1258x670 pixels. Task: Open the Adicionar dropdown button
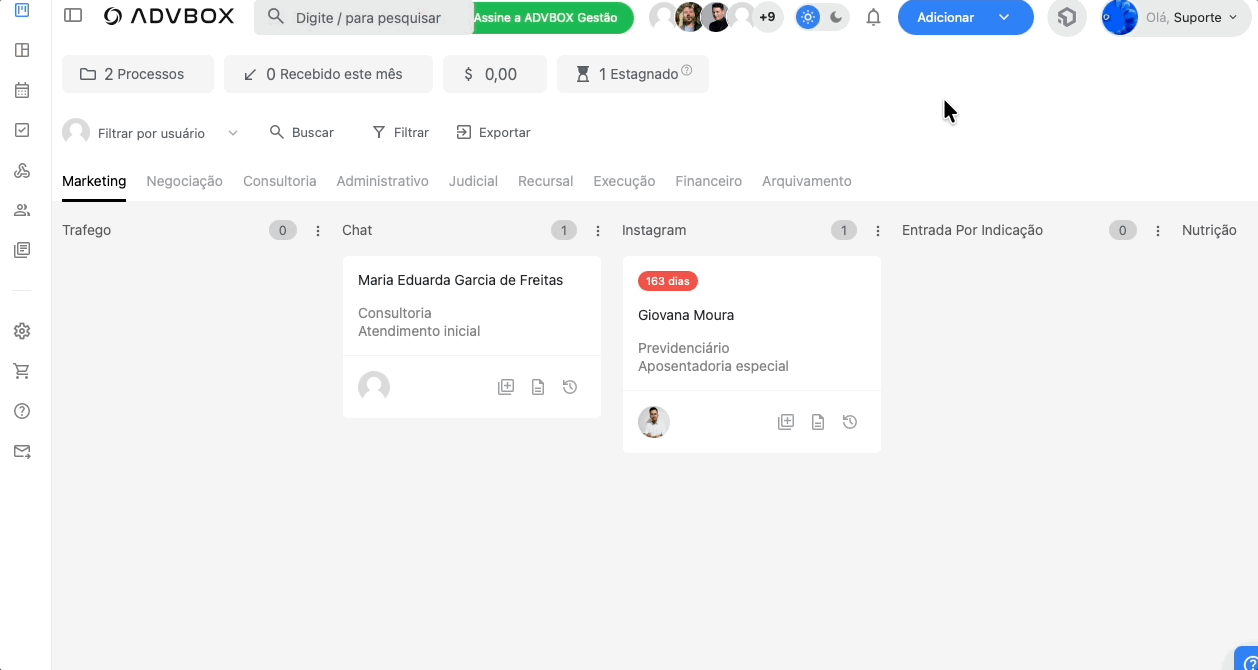coord(1004,17)
